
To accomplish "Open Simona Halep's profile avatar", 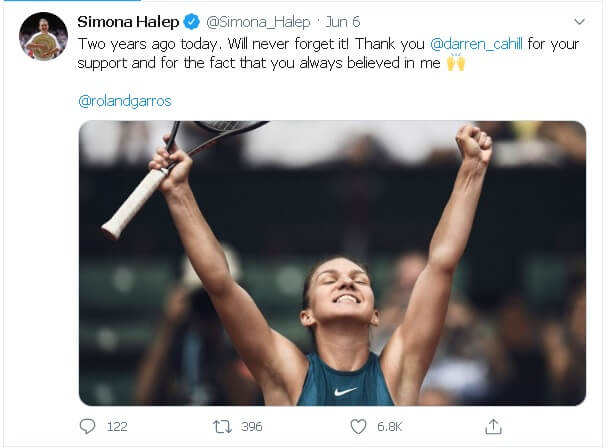I will click(x=43, y=36).
